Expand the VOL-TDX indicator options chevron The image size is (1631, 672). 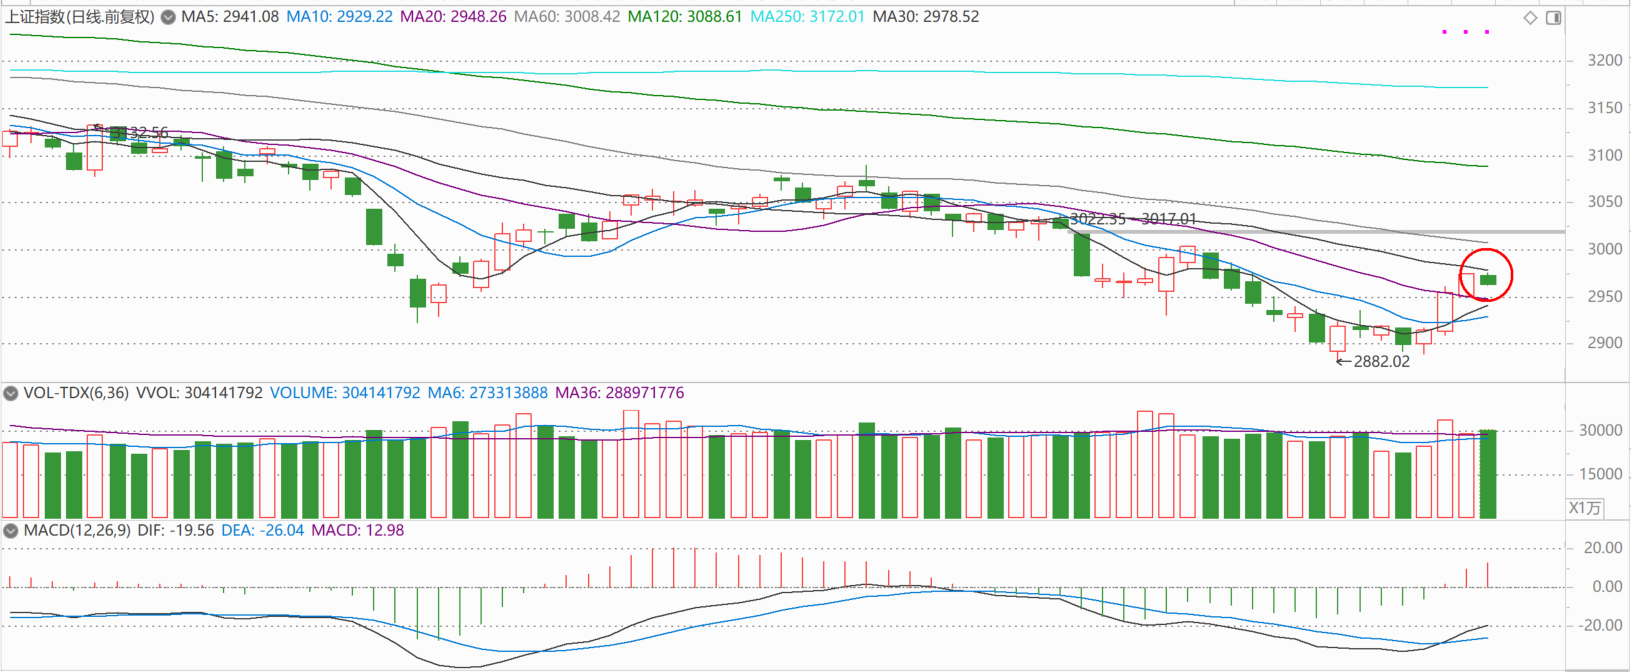pos(11,393)
